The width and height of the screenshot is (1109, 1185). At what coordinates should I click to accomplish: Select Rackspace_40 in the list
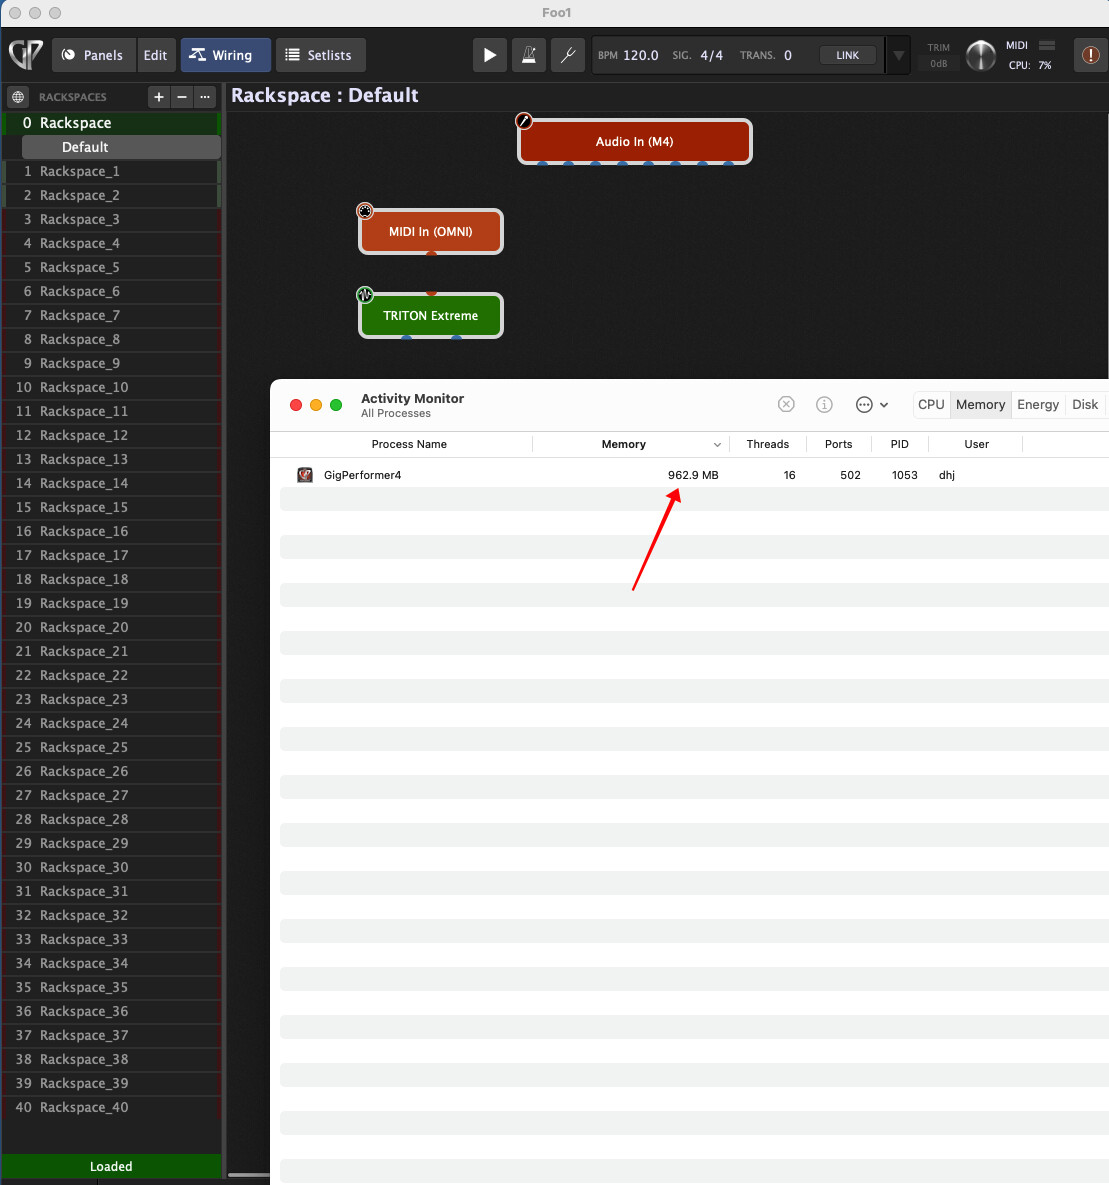pyautogui.click(x=112, y=1108)
